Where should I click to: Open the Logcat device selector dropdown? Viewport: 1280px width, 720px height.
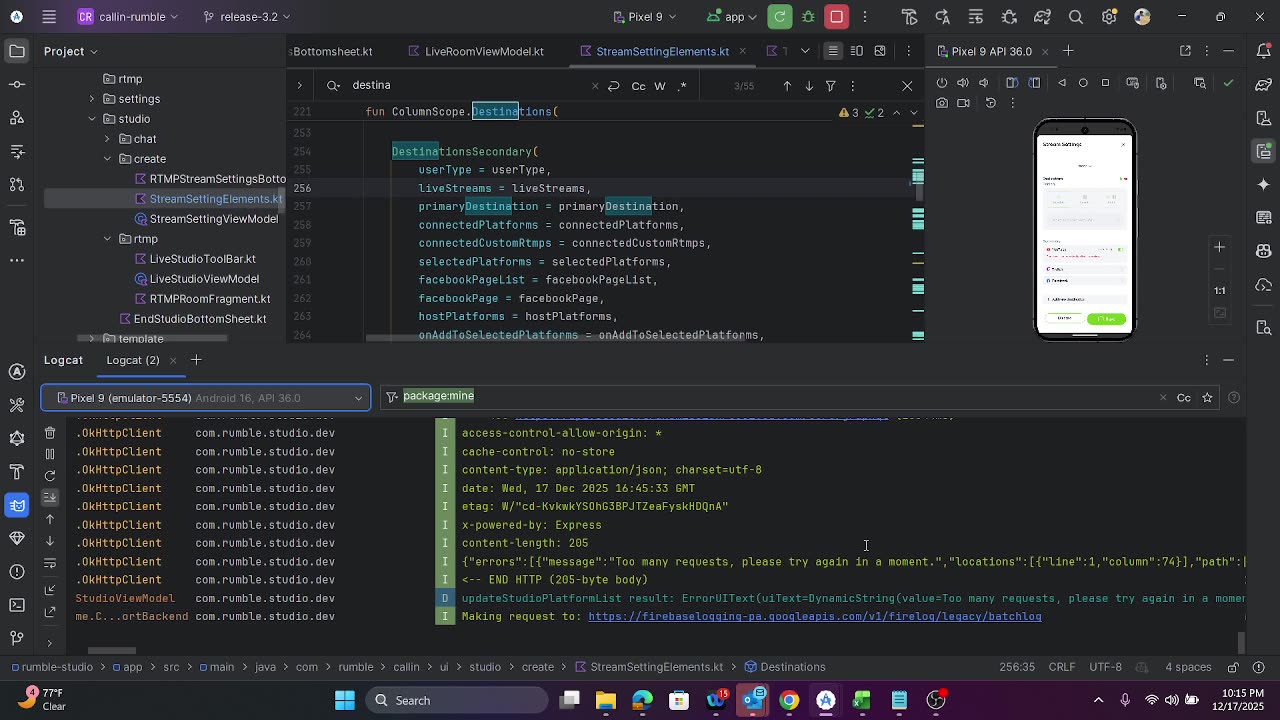(206, 398)
